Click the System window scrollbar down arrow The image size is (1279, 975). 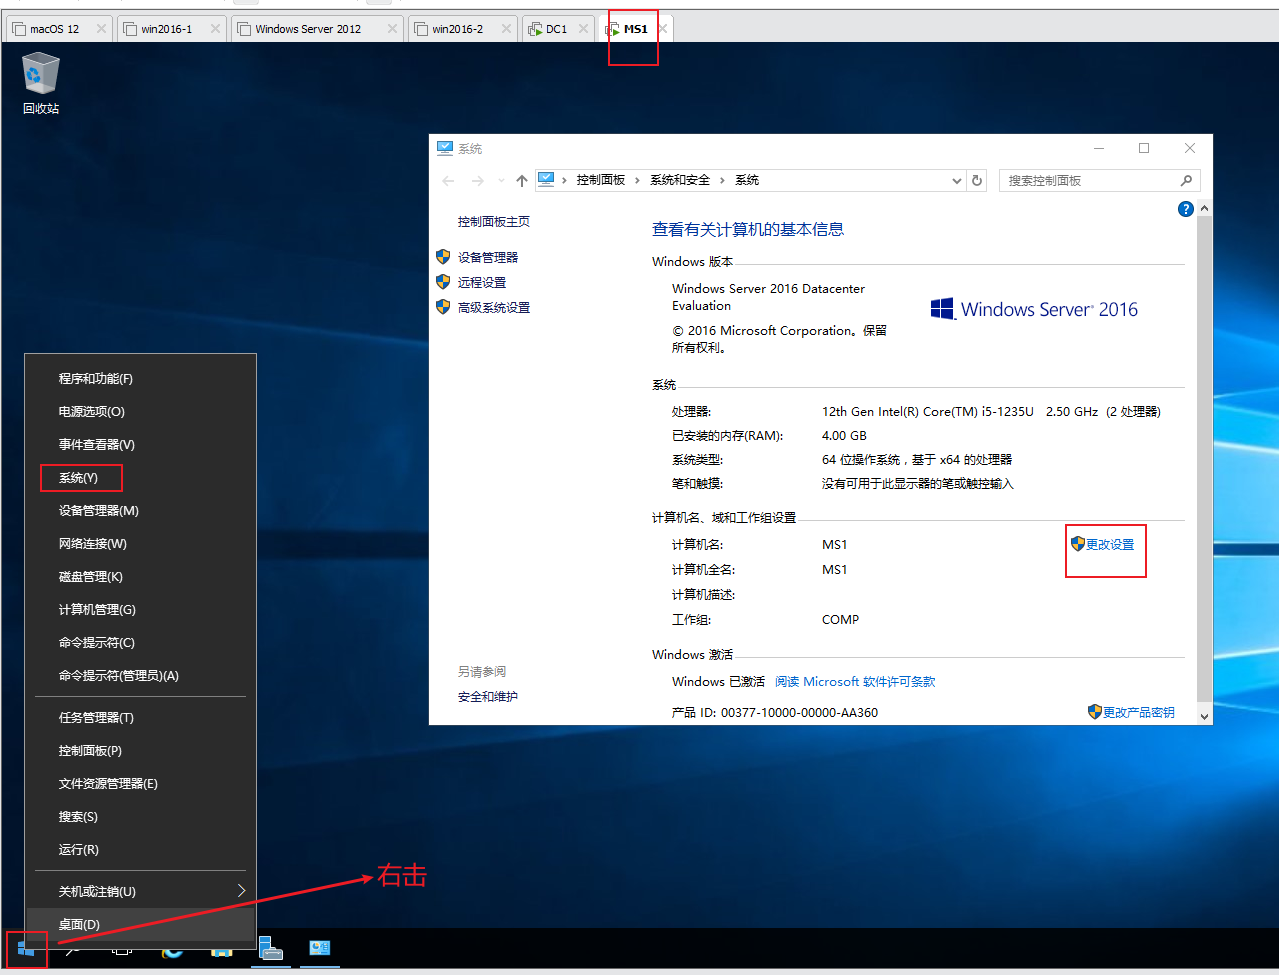pos(1204,716)
